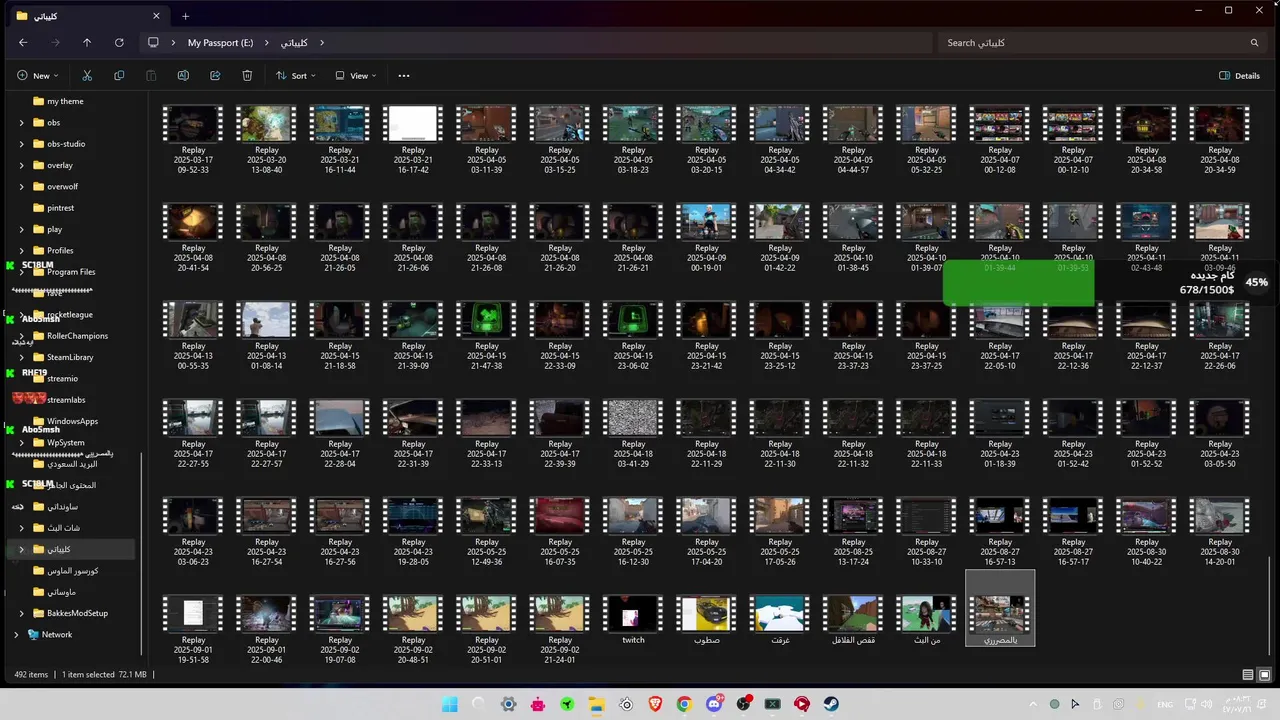Open the Windows Start menu
The image size is (1280, 720).
tap(449, 704)
